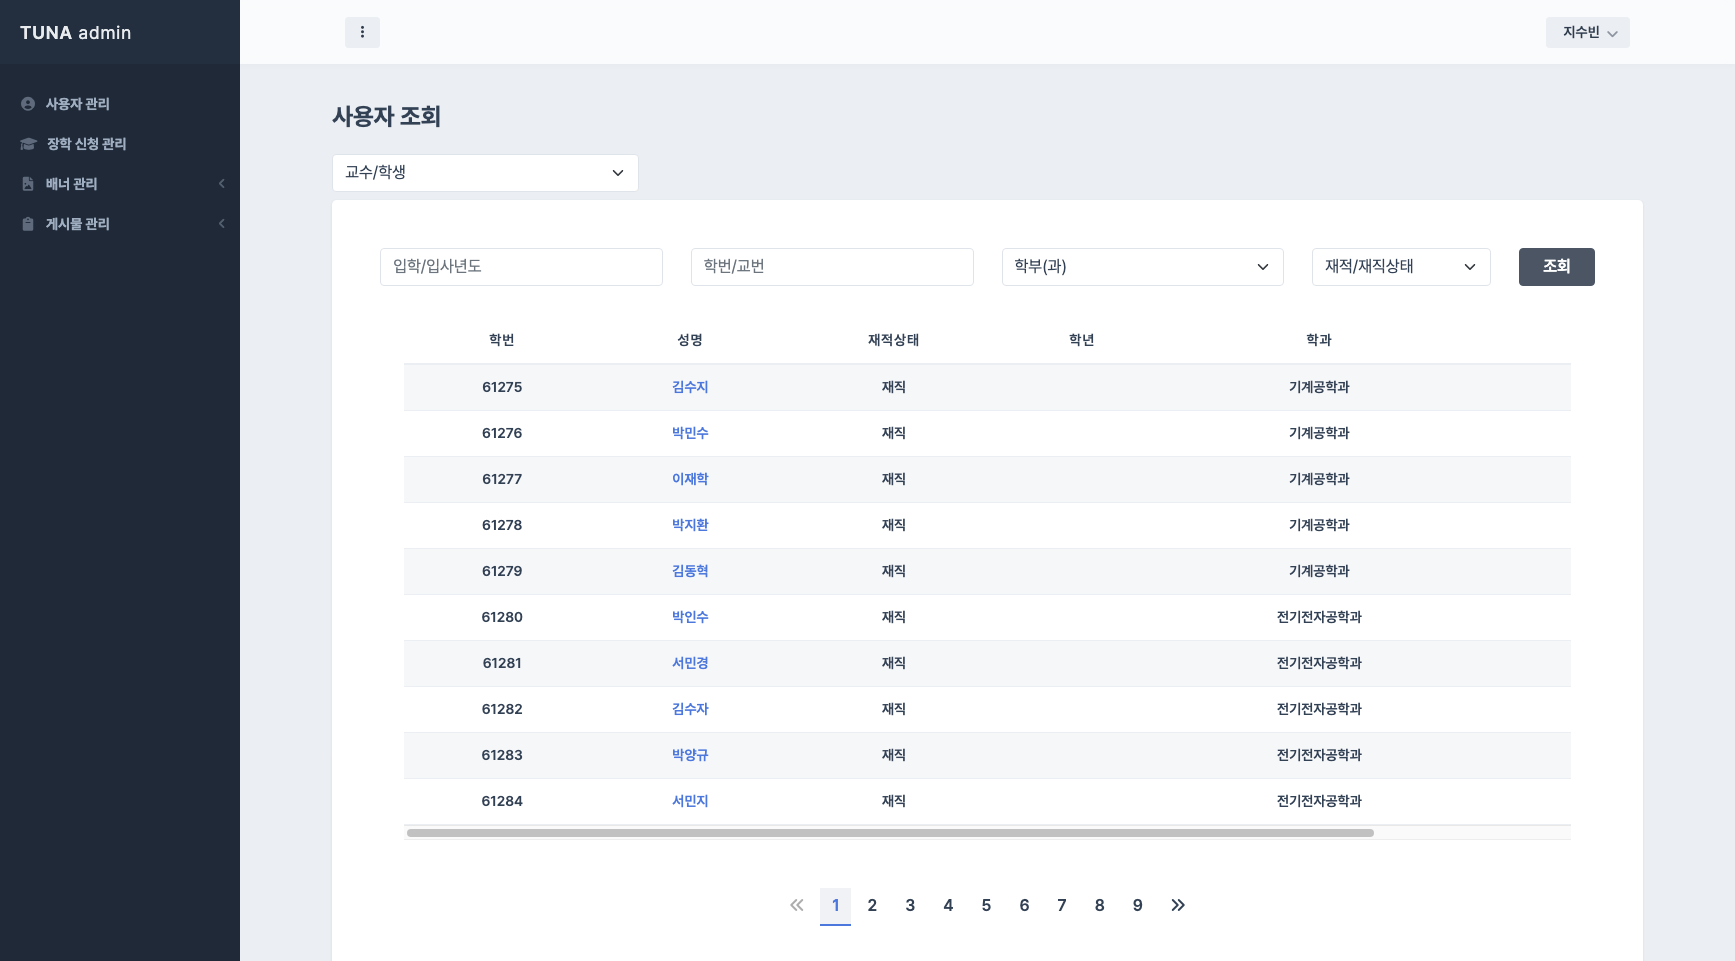
Task: Open user 김수자 profile link
Action: pos(690,709)
